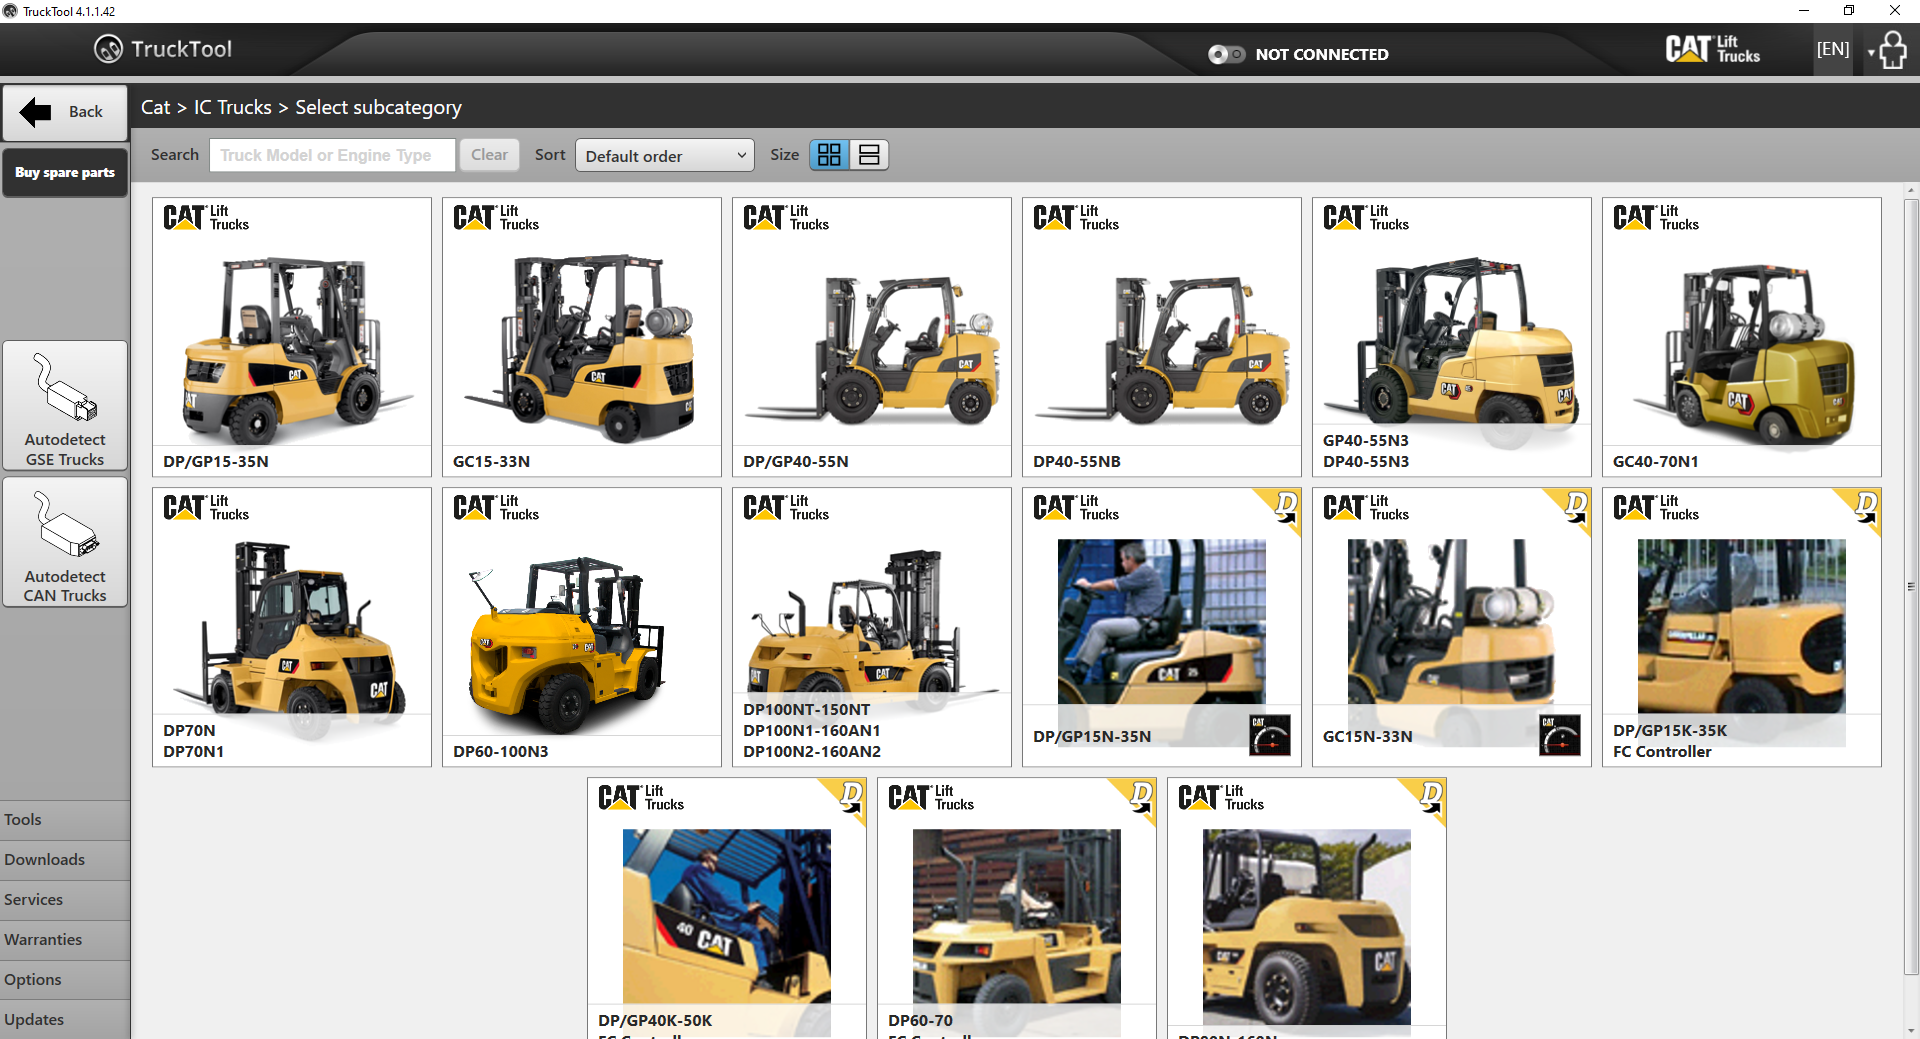Screen dimensions: 1920x1039
Task: Open the Updates sidebar item
Action: 65,1019
